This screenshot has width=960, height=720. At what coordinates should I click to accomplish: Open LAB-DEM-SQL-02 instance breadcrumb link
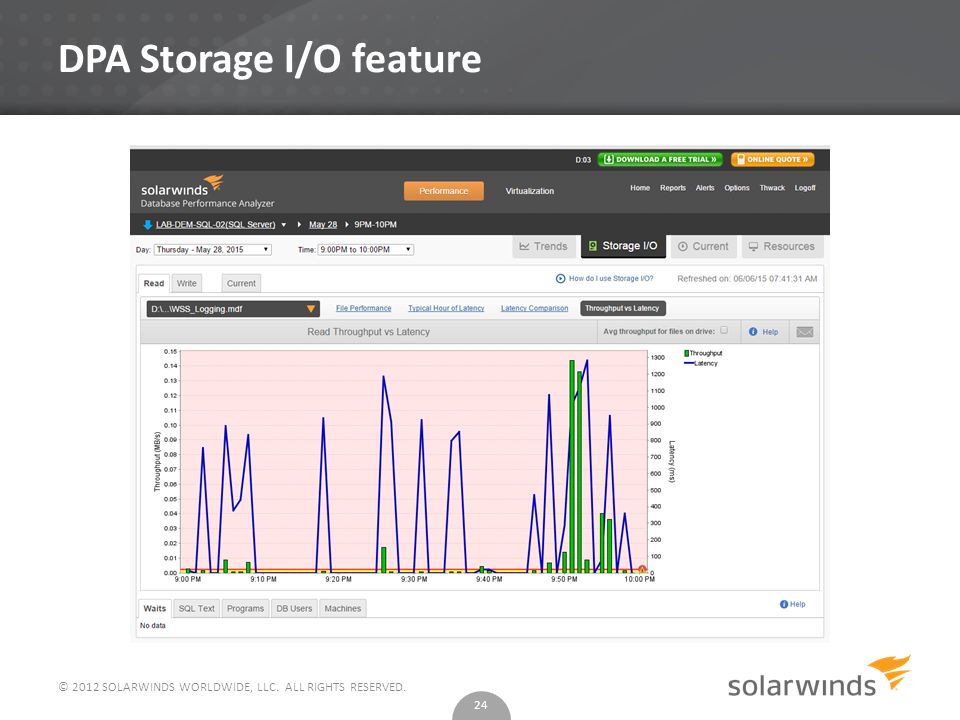click(x=216, y=225)
